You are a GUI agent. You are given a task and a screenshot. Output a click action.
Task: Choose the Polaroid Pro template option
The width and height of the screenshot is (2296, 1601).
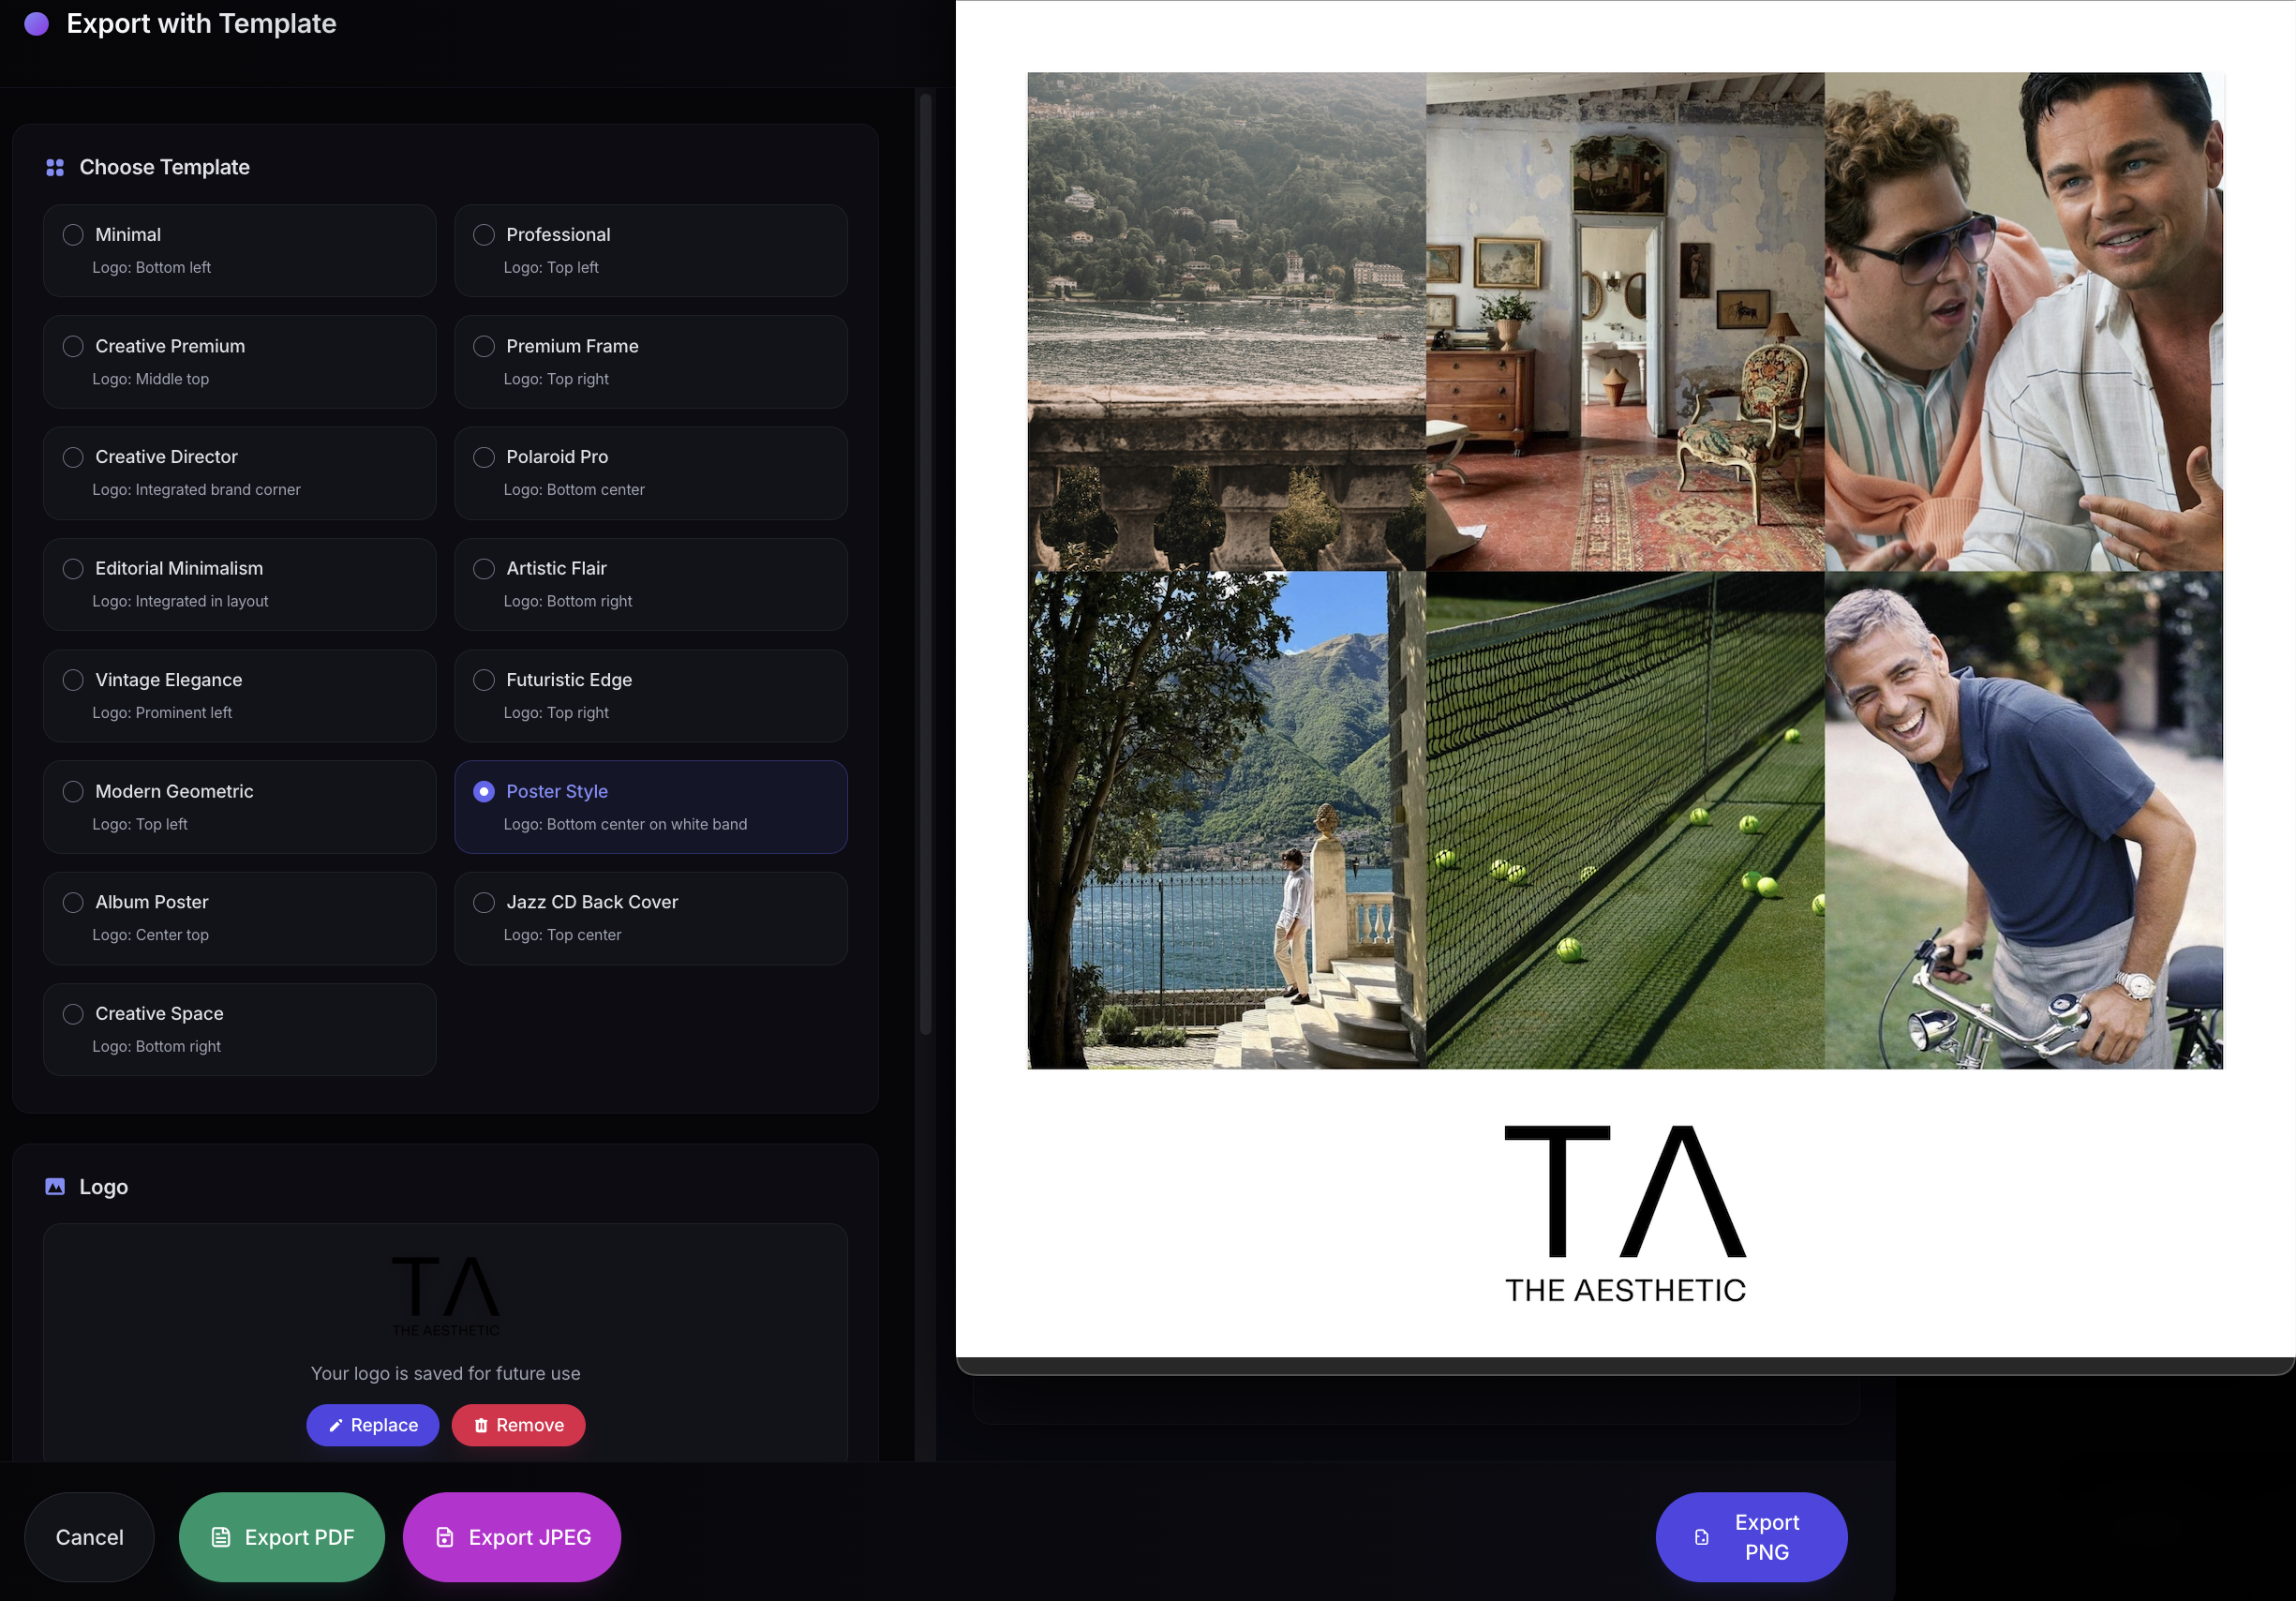[484, 457]
